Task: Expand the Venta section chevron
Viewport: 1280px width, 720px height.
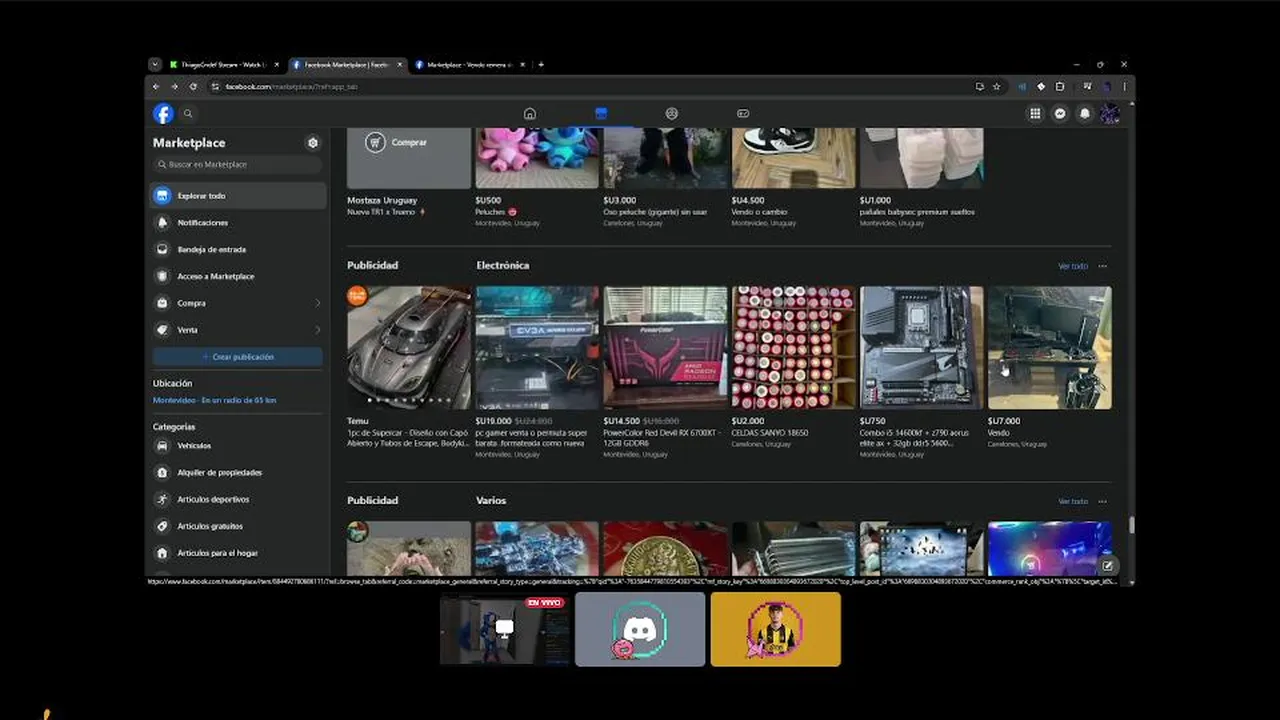Action: (x=318, y=330)
